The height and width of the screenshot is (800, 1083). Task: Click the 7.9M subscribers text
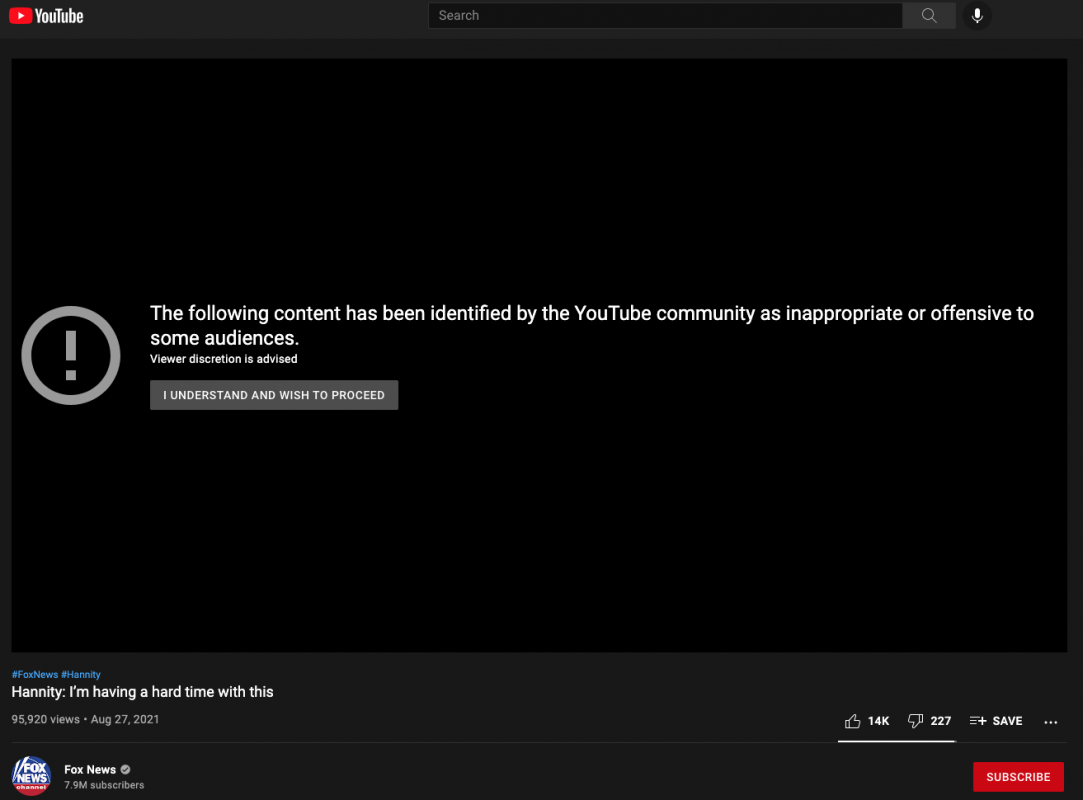pyautogui.click(x=104, y=785)
